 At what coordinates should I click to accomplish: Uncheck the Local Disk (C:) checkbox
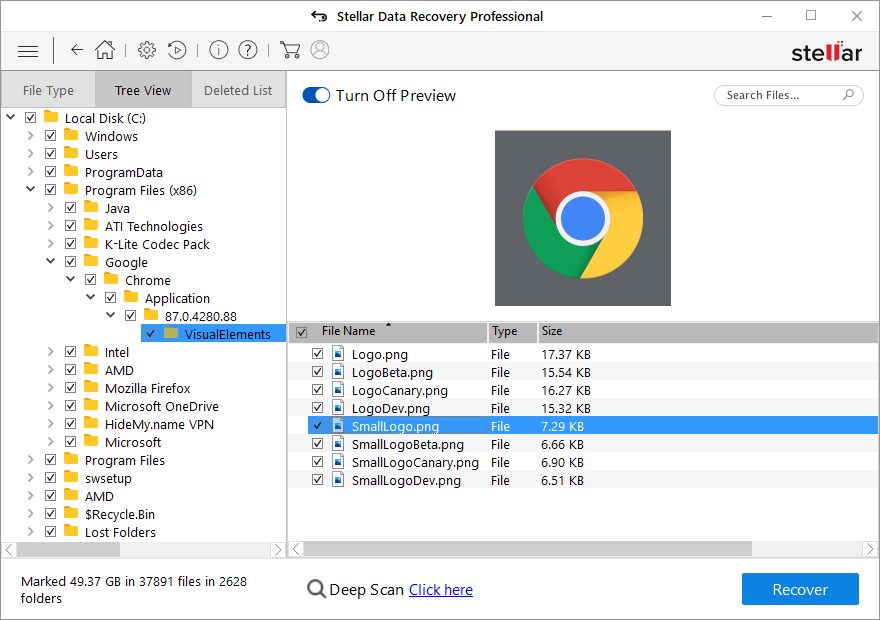[x=30, y=118]
